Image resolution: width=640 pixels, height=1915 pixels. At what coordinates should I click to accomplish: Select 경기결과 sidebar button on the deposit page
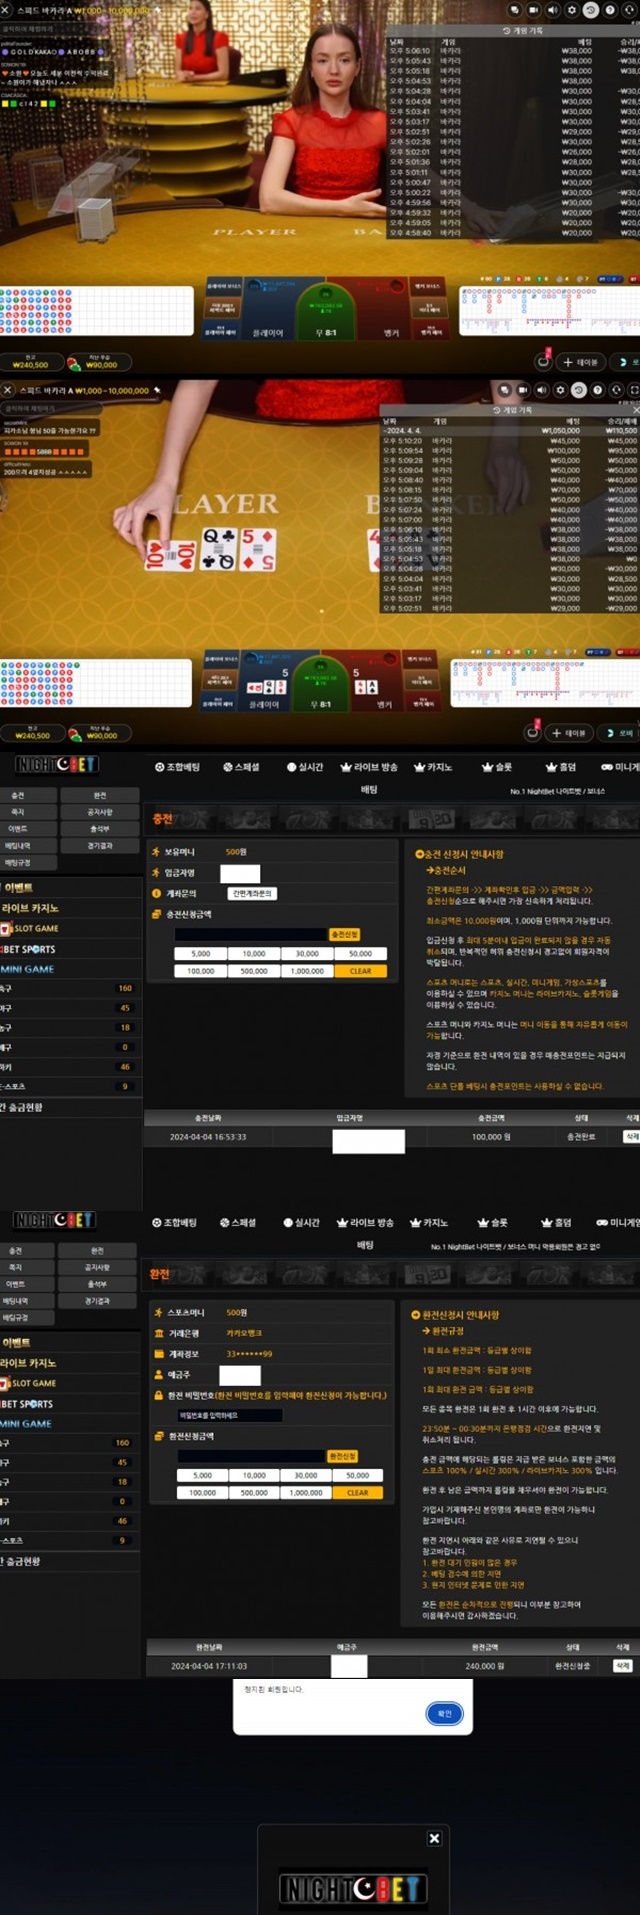(x=99, y=846)
